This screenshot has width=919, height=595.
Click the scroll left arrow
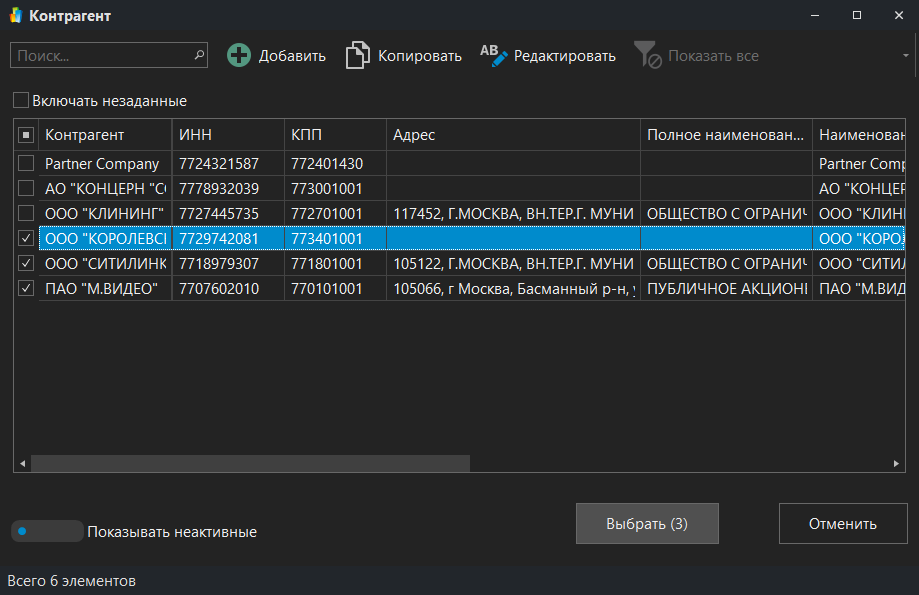[x=21, y=464]
